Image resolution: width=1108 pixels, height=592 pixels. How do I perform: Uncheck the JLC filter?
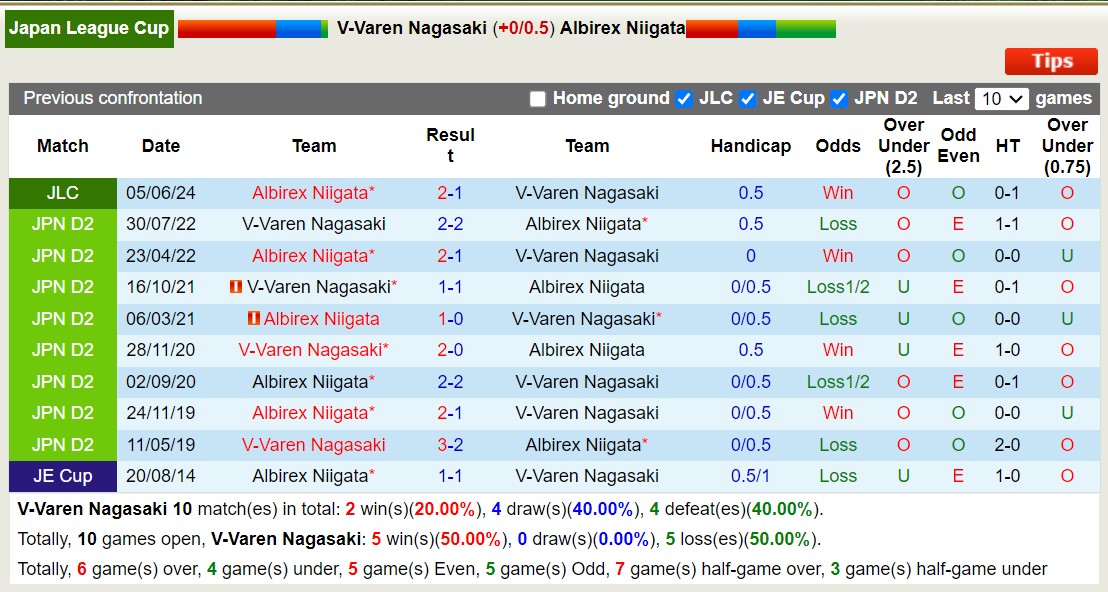pyautogui.click(x=684, y=98)
